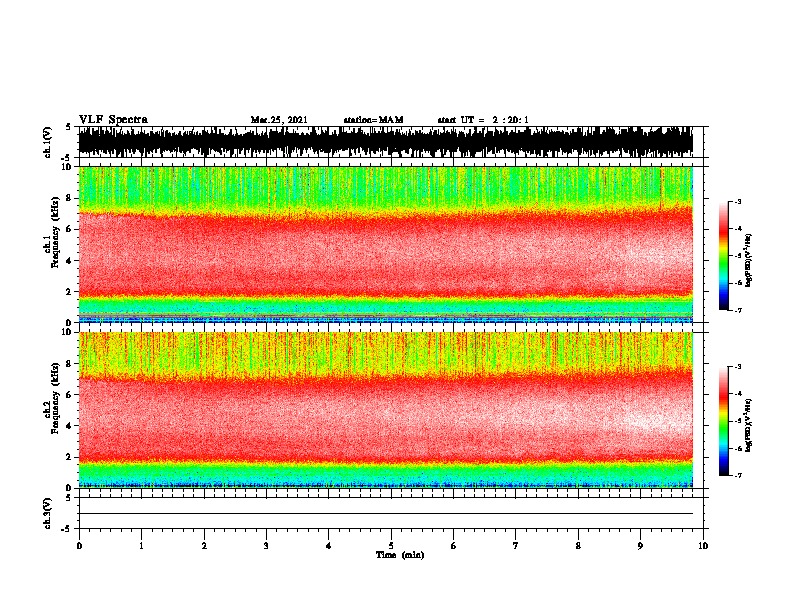Select the "Mar.25, 2021" date text

[x=279, y=120]
